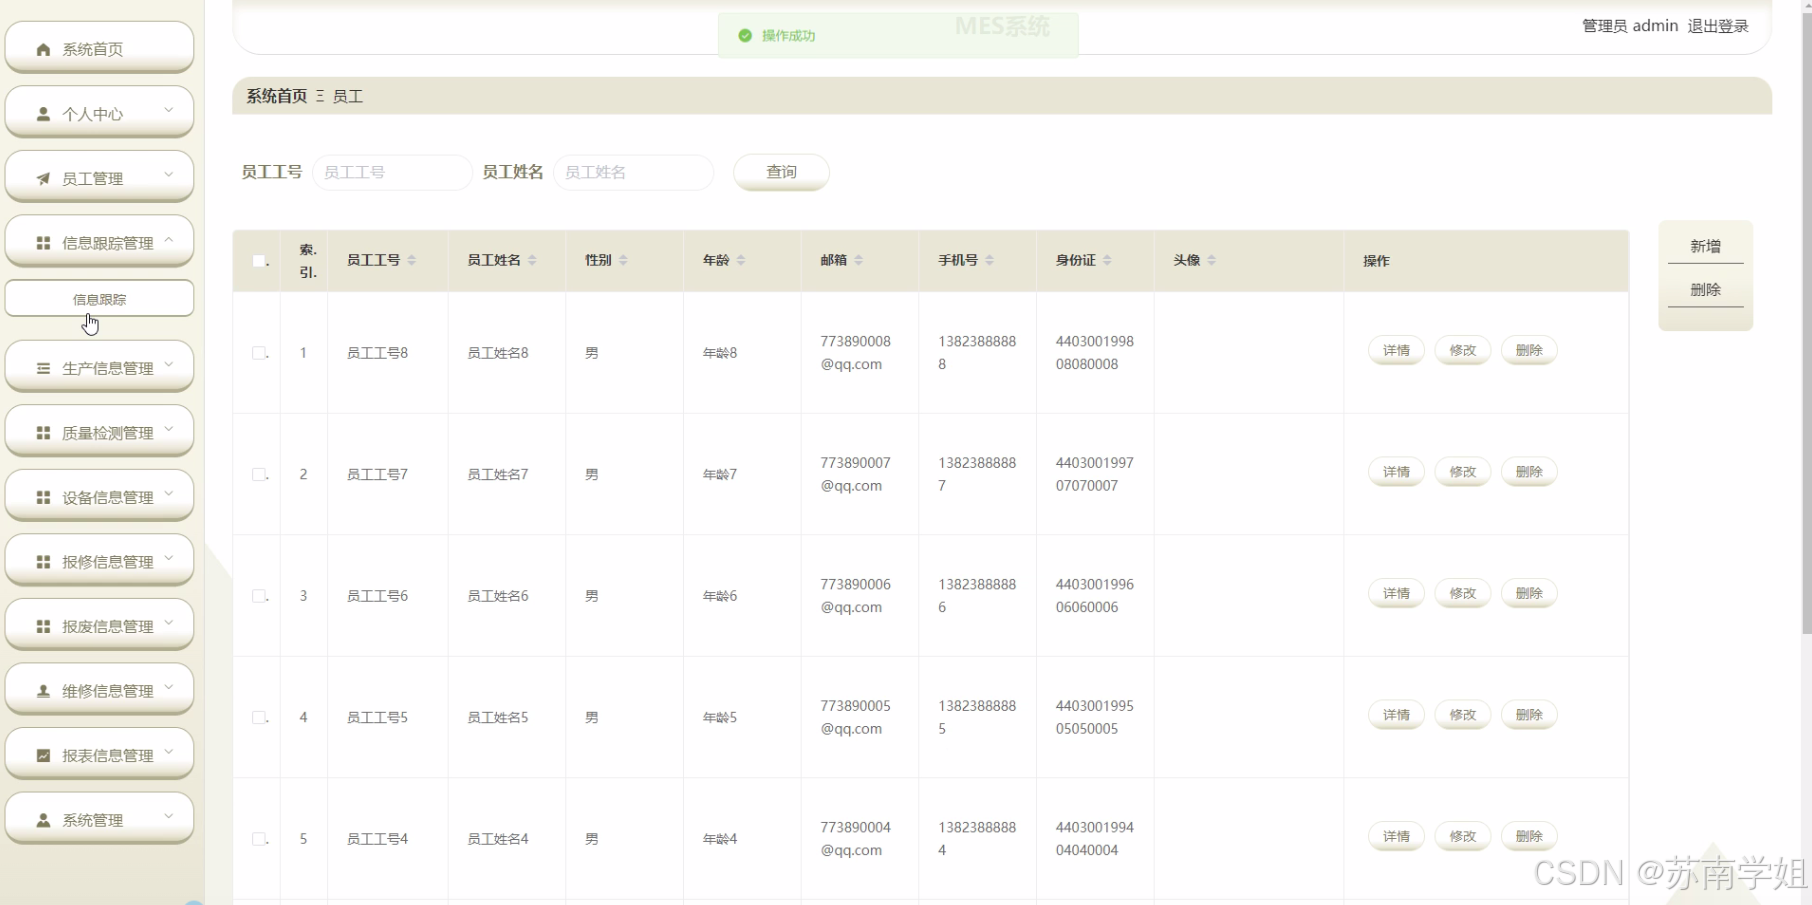Check the select-all checkbox in table header

pos(258,261)
